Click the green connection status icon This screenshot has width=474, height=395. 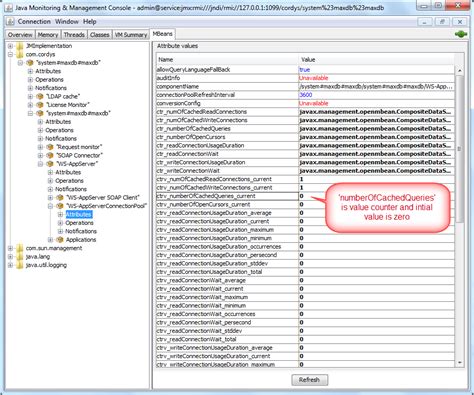coord(461,34)
